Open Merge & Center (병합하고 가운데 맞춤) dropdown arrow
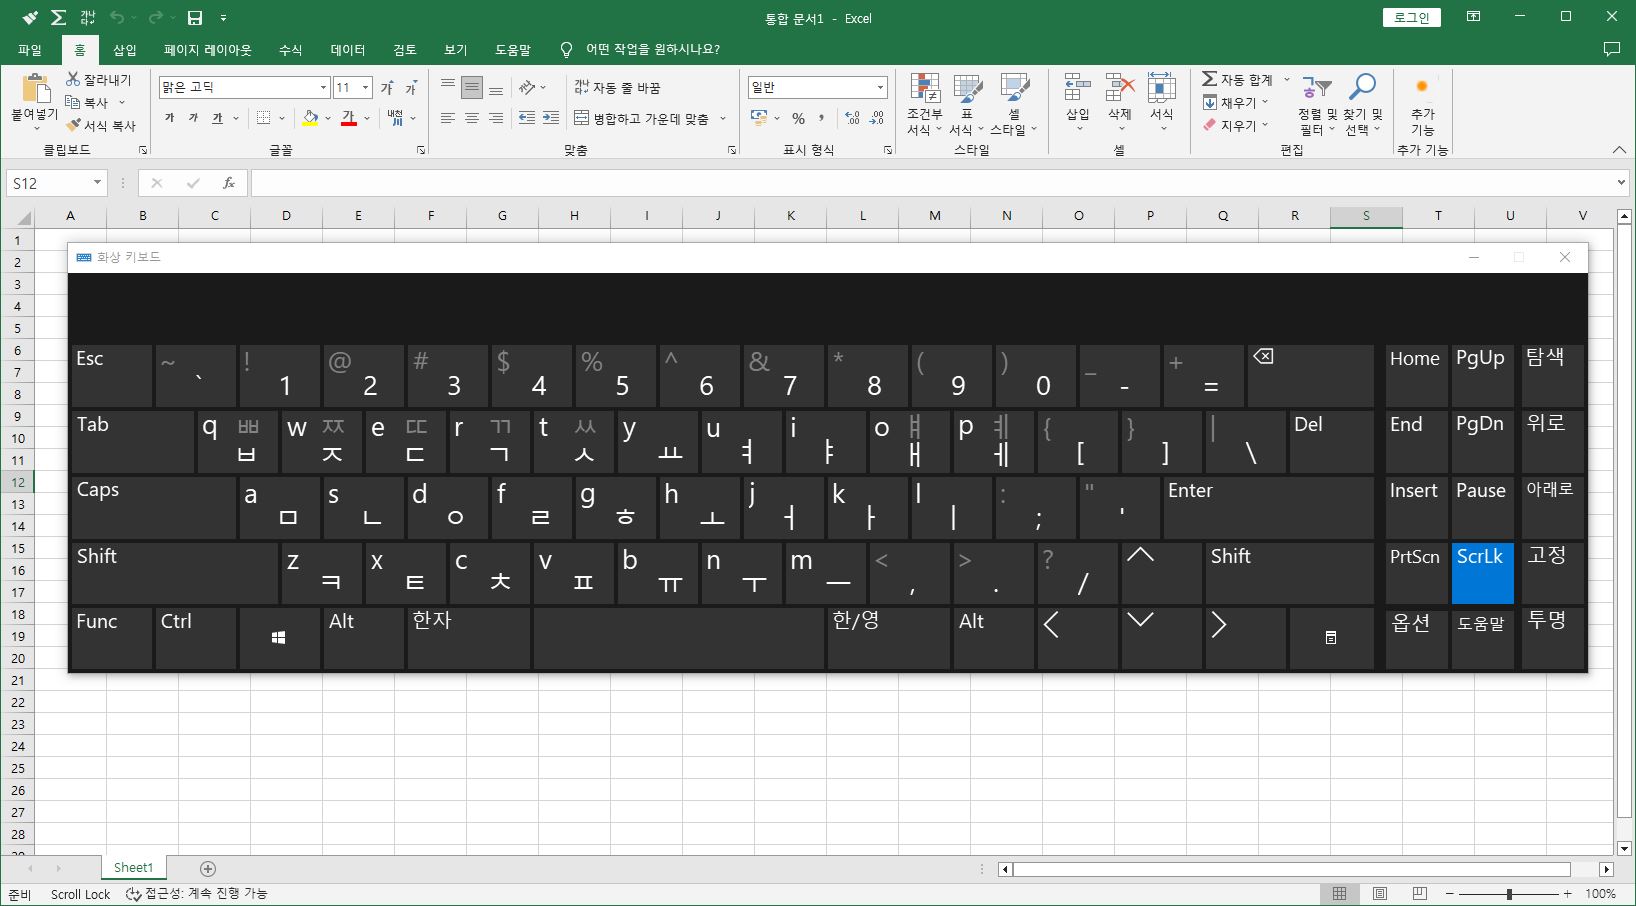This screenshot has width=1636, height=906. pyautogui.click(x=723, y=118)
